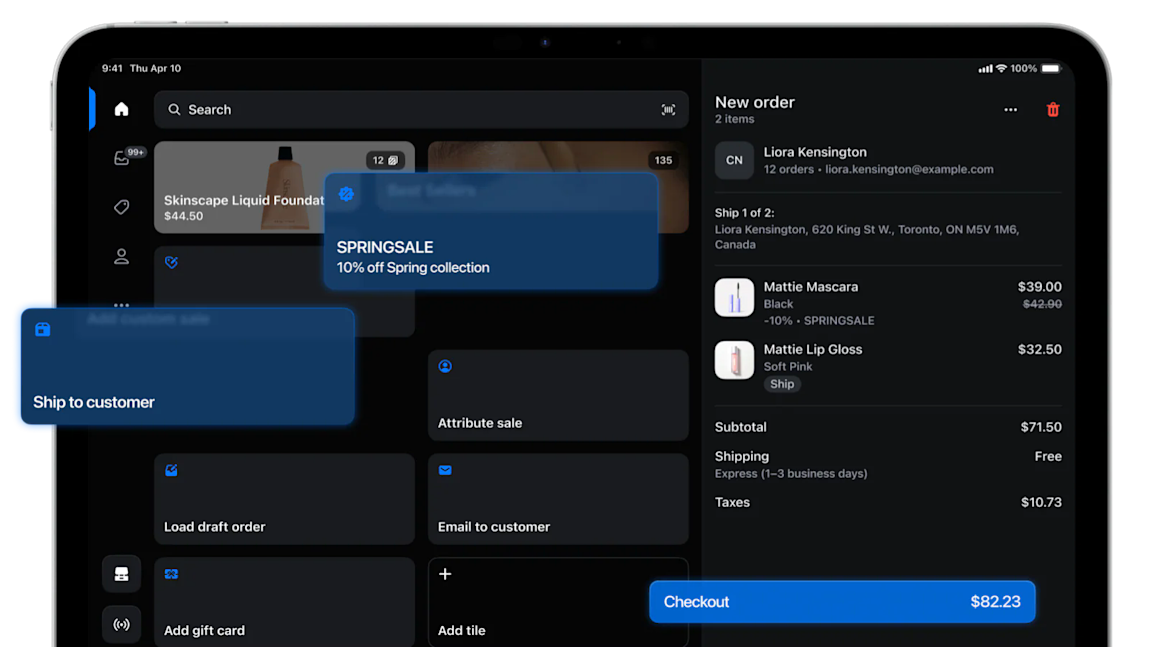Click the Ship 1 of 2 address text
The height and width of the screenshot is (647, 1150).
867,229
